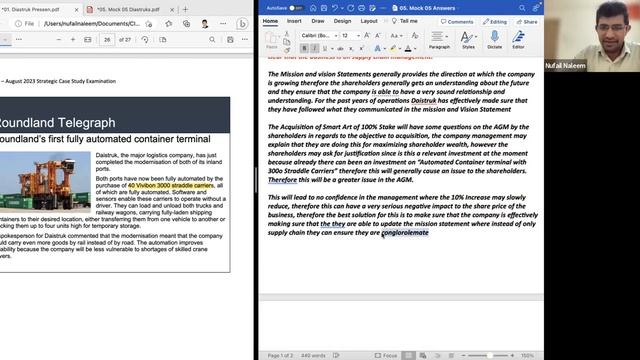Open the browser Collections icon

187,24
